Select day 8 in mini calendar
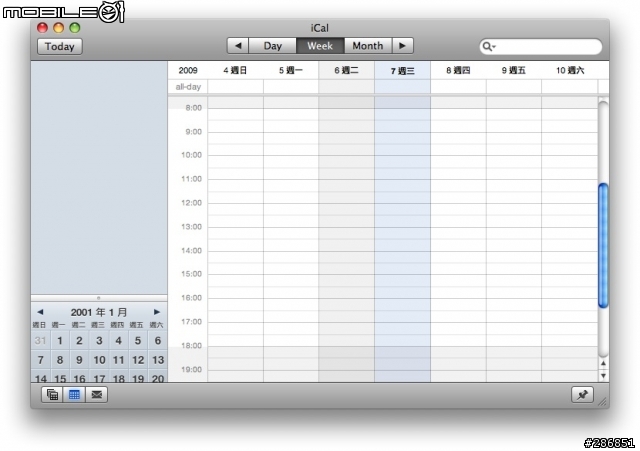Viewport: 640px width, 451px height. point(60,360)
